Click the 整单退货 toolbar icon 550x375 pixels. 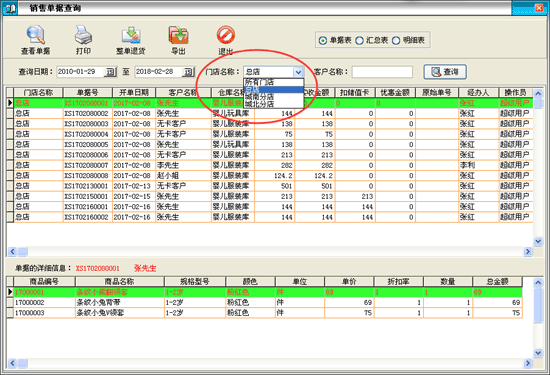point(131,35)
